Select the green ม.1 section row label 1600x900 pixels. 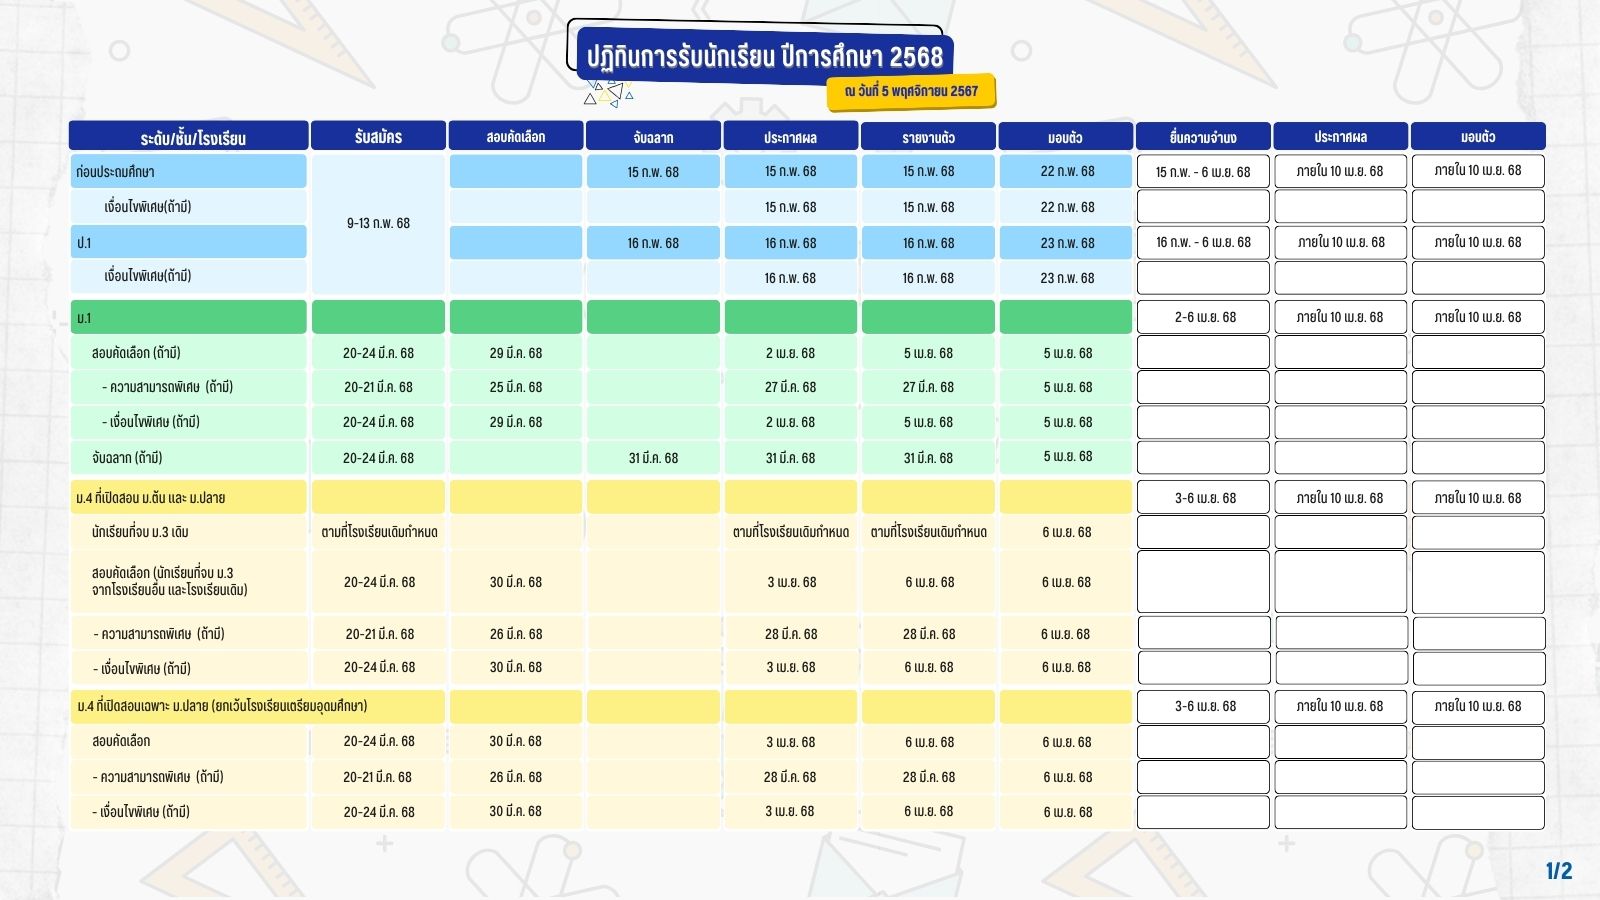point(189,318)
